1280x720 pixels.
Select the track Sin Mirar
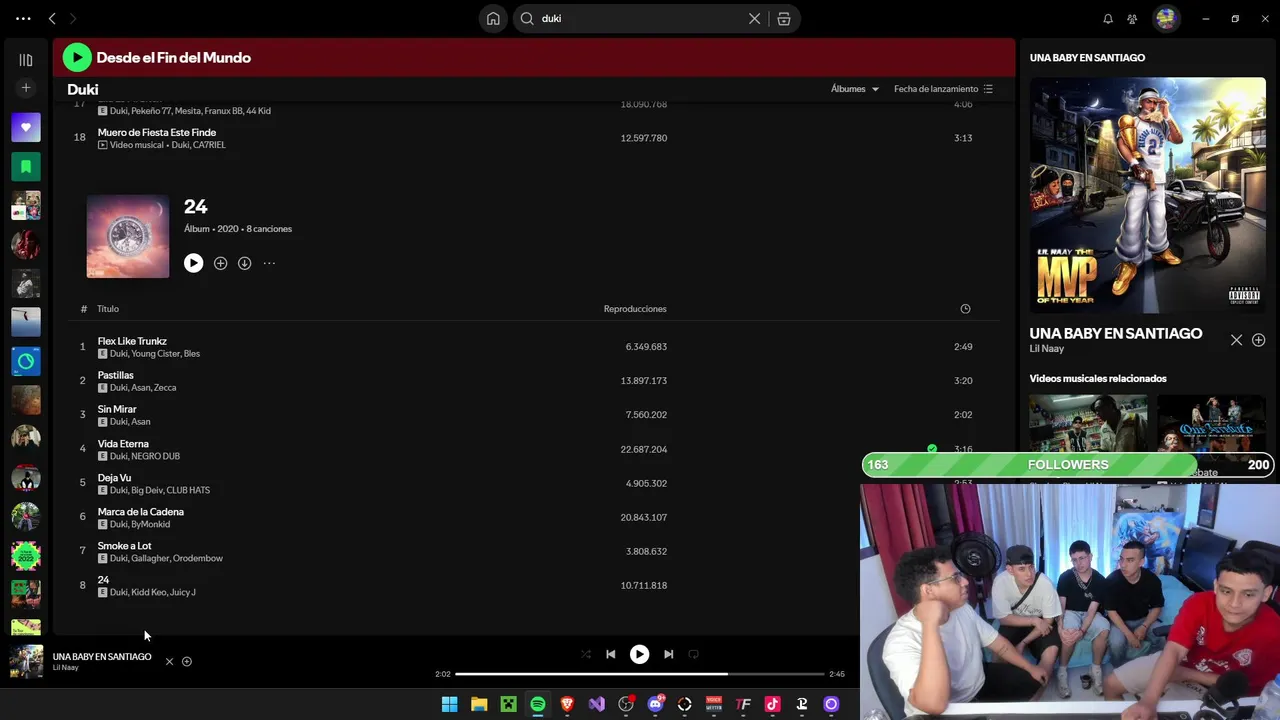pos(117,409)
